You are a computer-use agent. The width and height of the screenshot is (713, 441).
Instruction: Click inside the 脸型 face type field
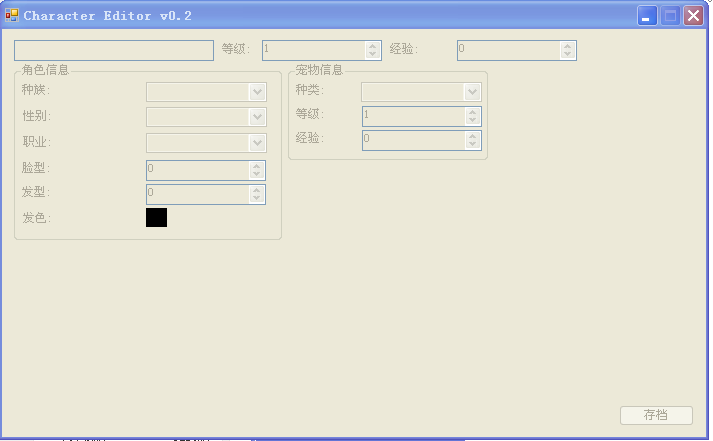click(x=197, y=170)
